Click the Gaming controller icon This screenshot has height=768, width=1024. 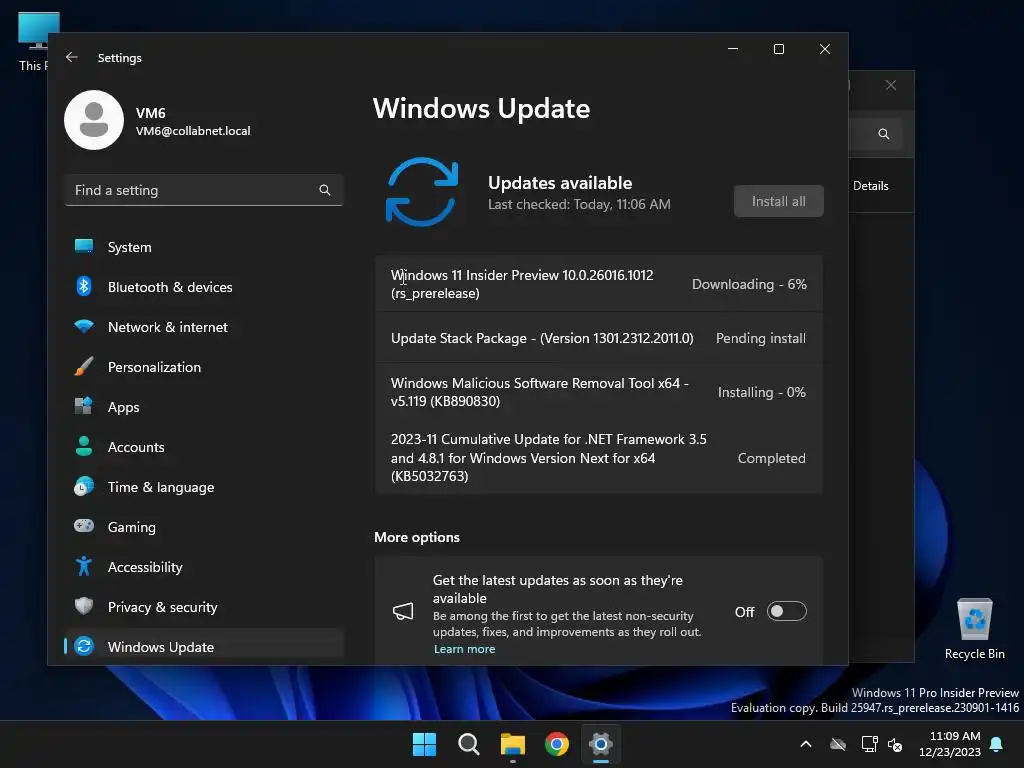tap(84, 526)
